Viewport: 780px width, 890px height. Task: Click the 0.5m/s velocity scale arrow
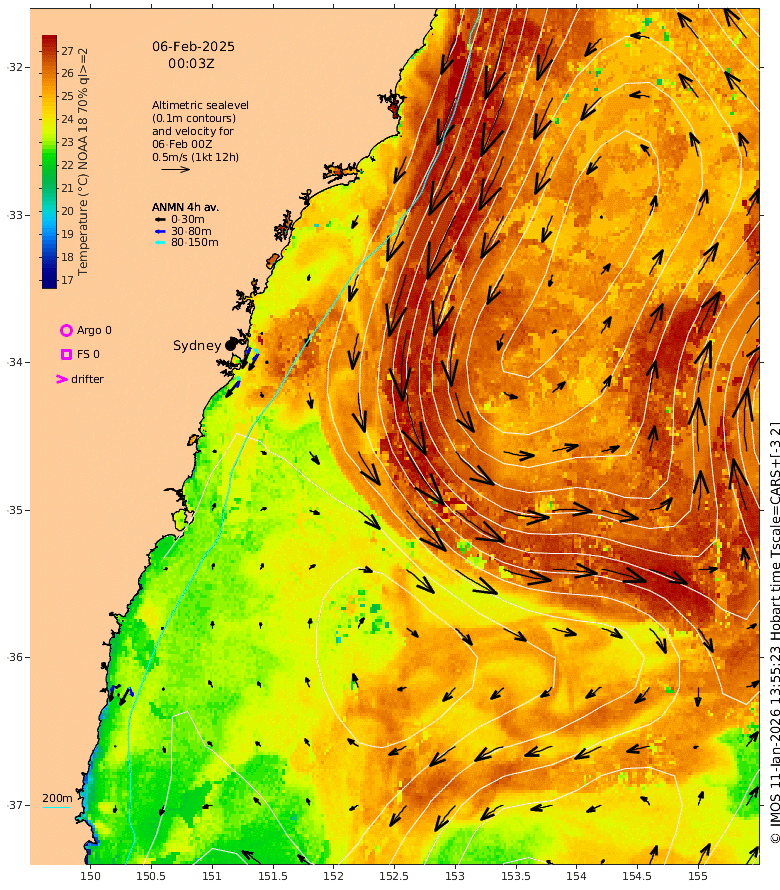(x=175, y=169)
